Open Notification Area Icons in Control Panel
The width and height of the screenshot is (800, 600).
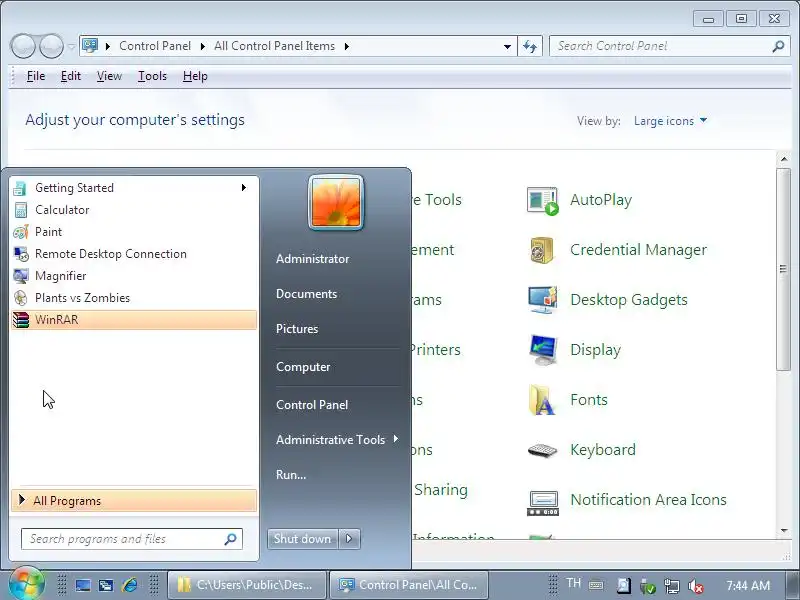[x=627, y=500]
